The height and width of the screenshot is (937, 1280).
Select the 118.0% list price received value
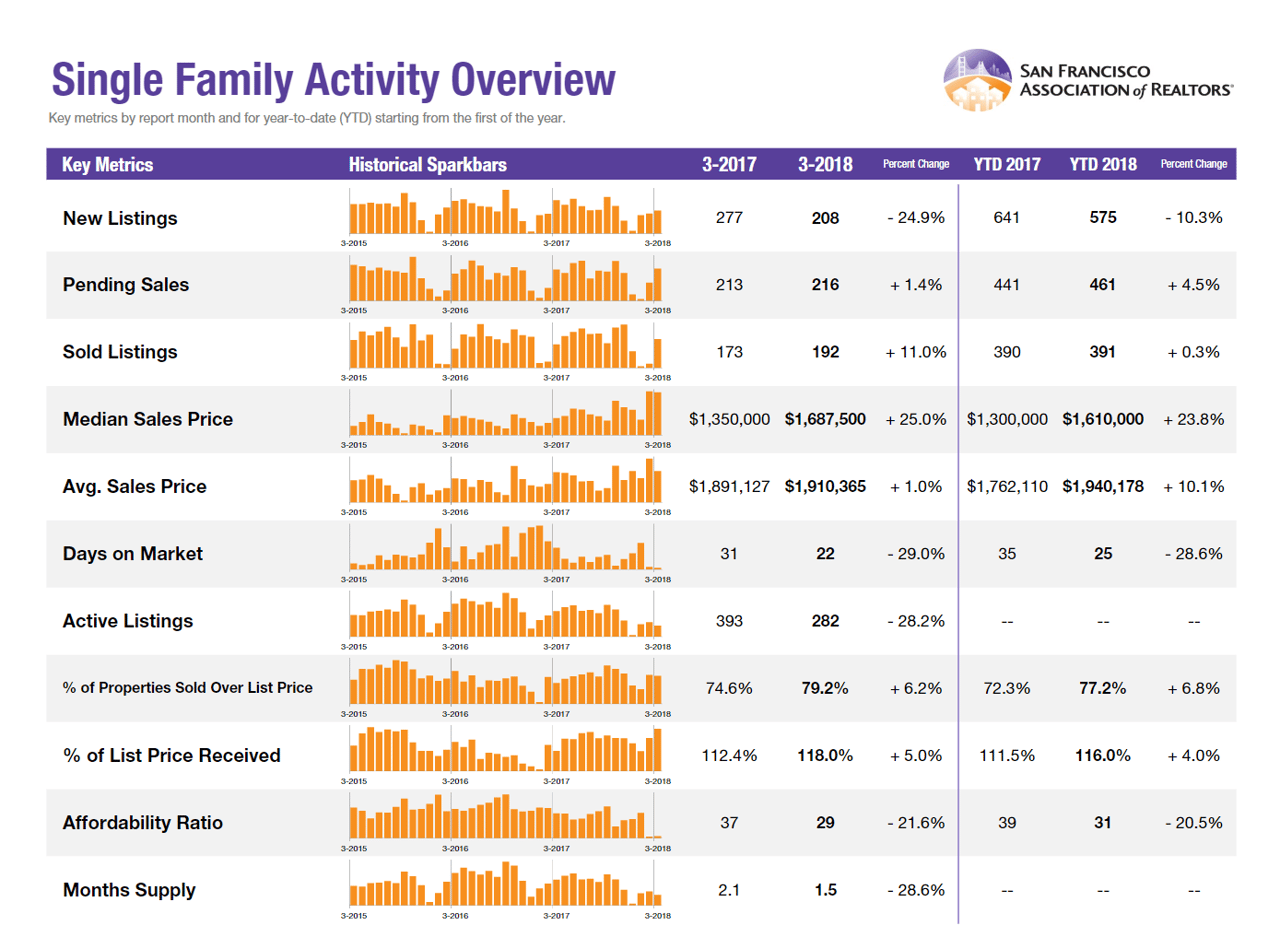pyautogui.click(x=825, y=756)
